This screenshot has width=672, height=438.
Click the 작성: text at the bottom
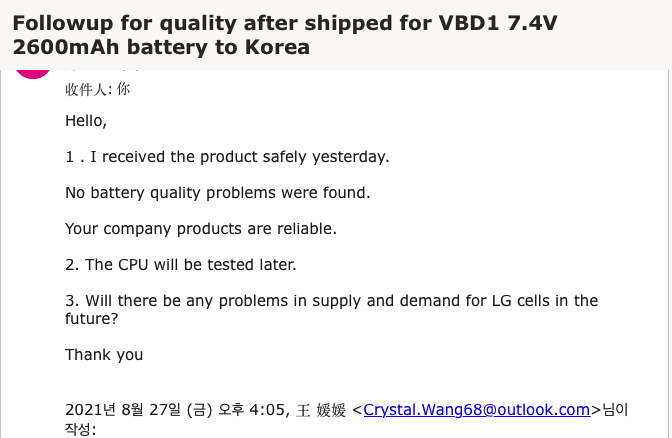(81, 429)
